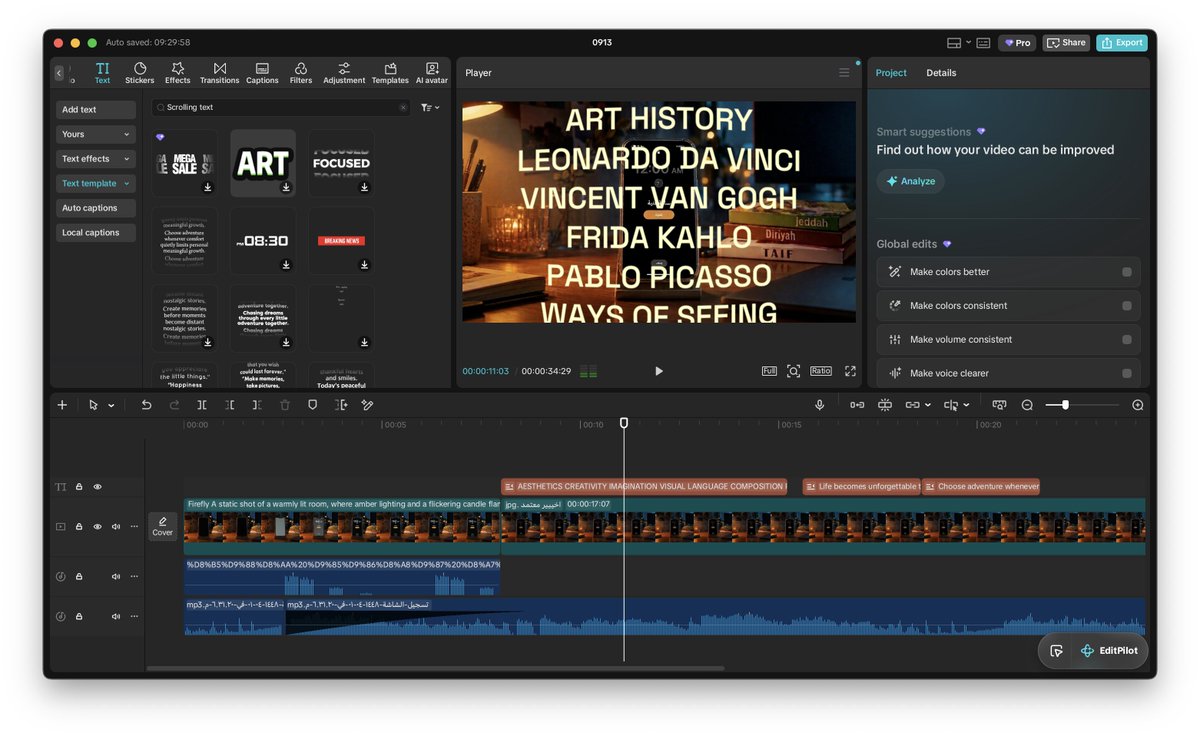Screen dimensions: 1200x736
Task: Enable Make colors better checkbox
Action: click(1127, 272)
